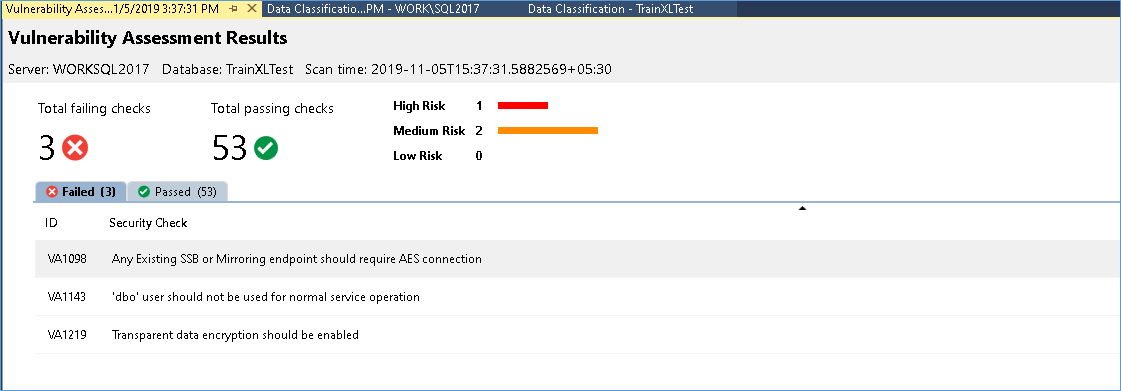Pin the Vulnerability Assessment tab with pushpin icon

point(234,9)
